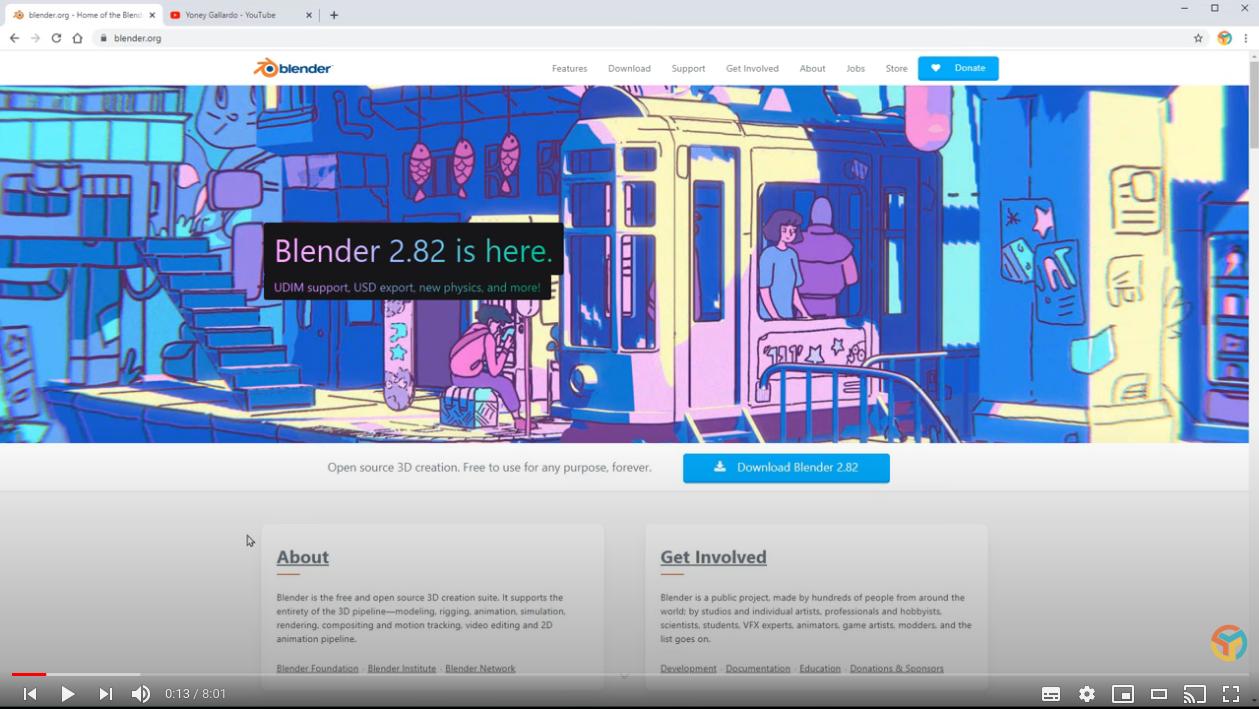Image resolution: width=1259 pixels, height=709 pixels.
Task: Open the Store nav item
Action: click(x=896, y=68)
